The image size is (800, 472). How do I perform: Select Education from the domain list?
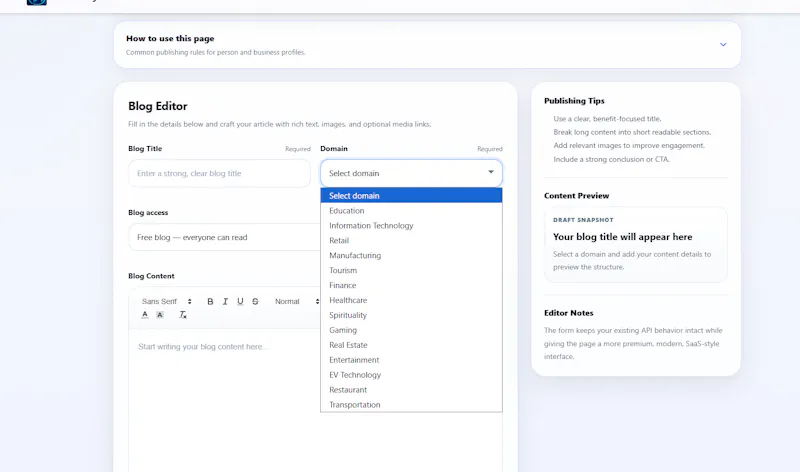tap(411, 211)
